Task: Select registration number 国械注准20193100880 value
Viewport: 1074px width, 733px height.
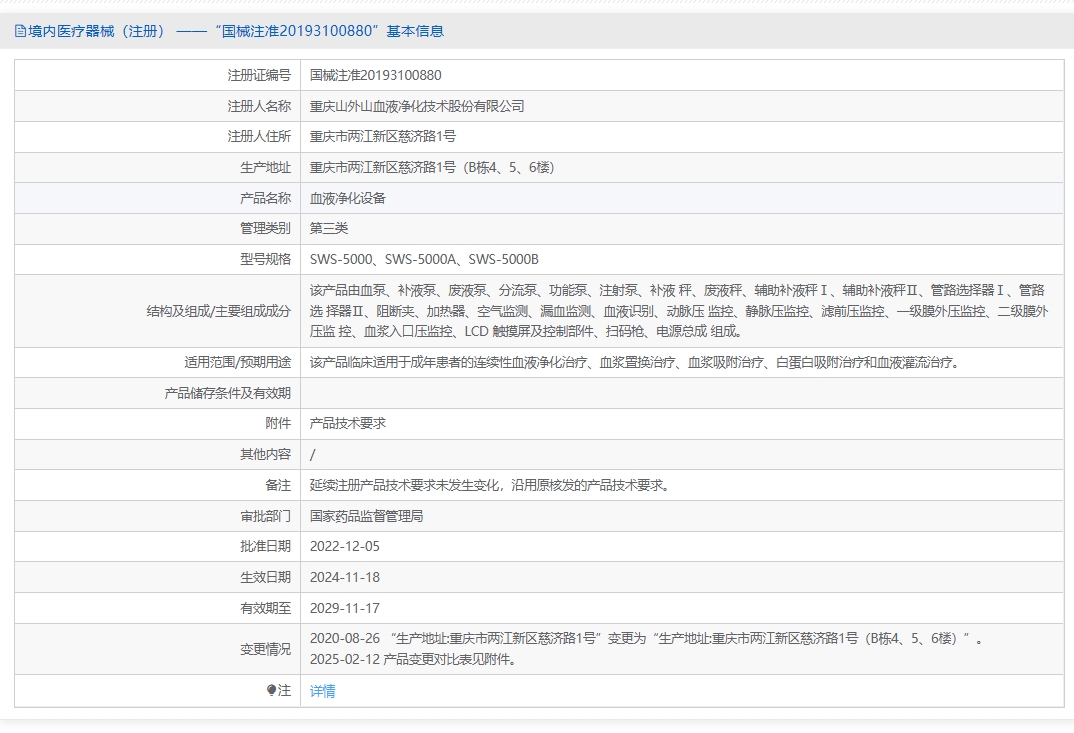Action: [x=375, y=75]
